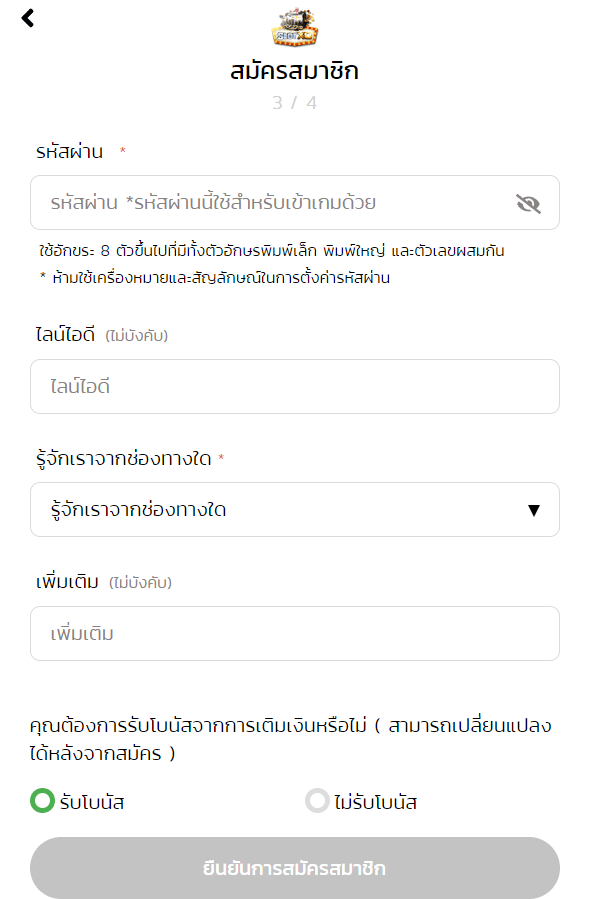Click the สมัครสมาชิก page title
This screenshot has height=899, width=596.
297,72
